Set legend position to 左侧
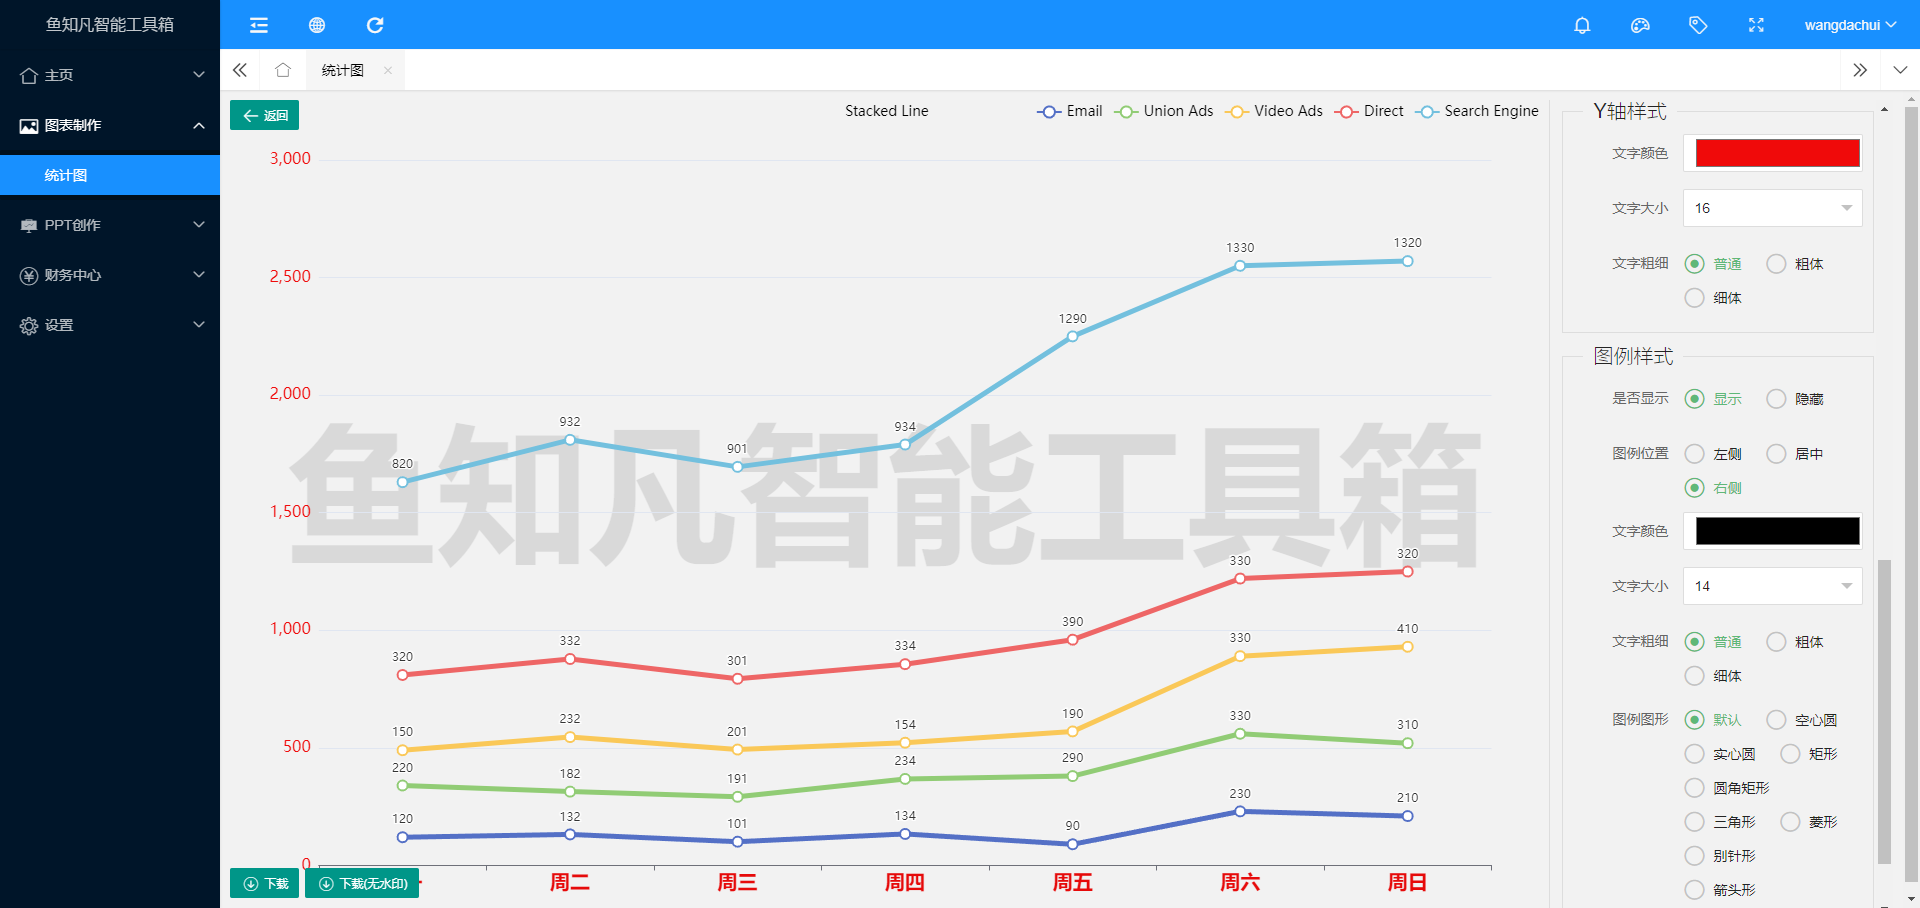The width and height of the screenshot is (1920, 908). (x=1713, y=454)
